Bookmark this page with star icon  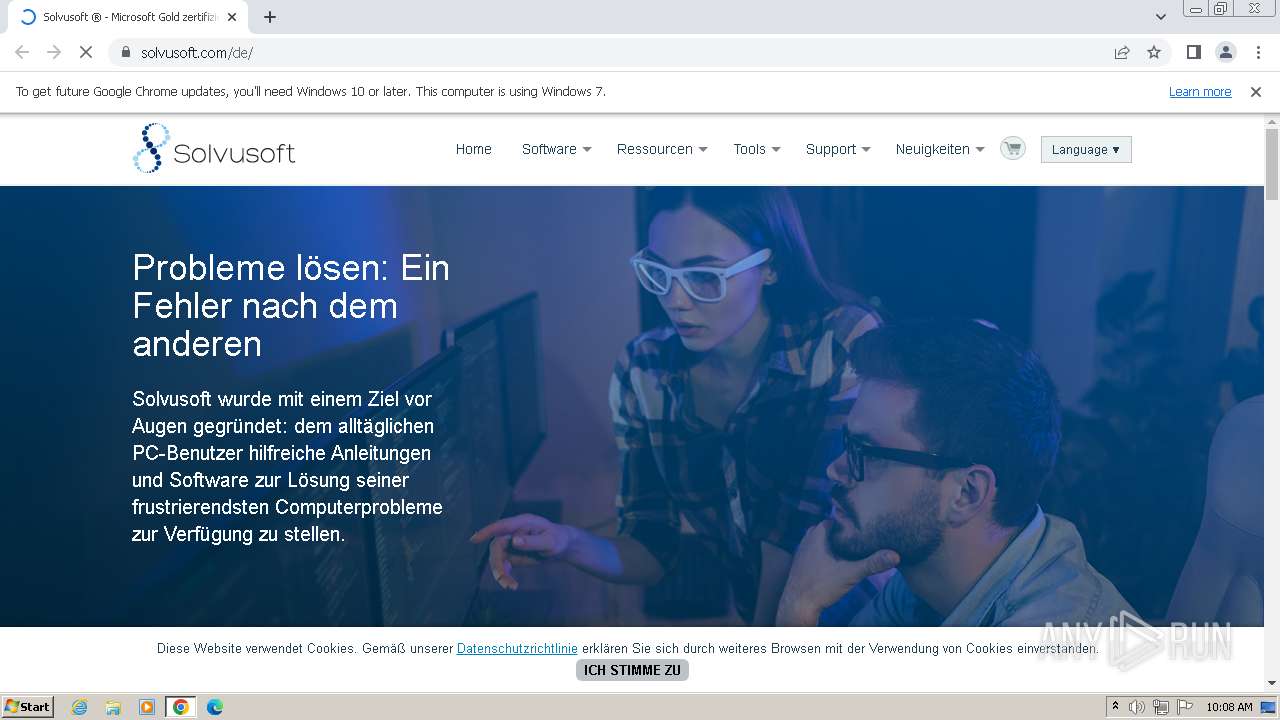coord(1154,52)
